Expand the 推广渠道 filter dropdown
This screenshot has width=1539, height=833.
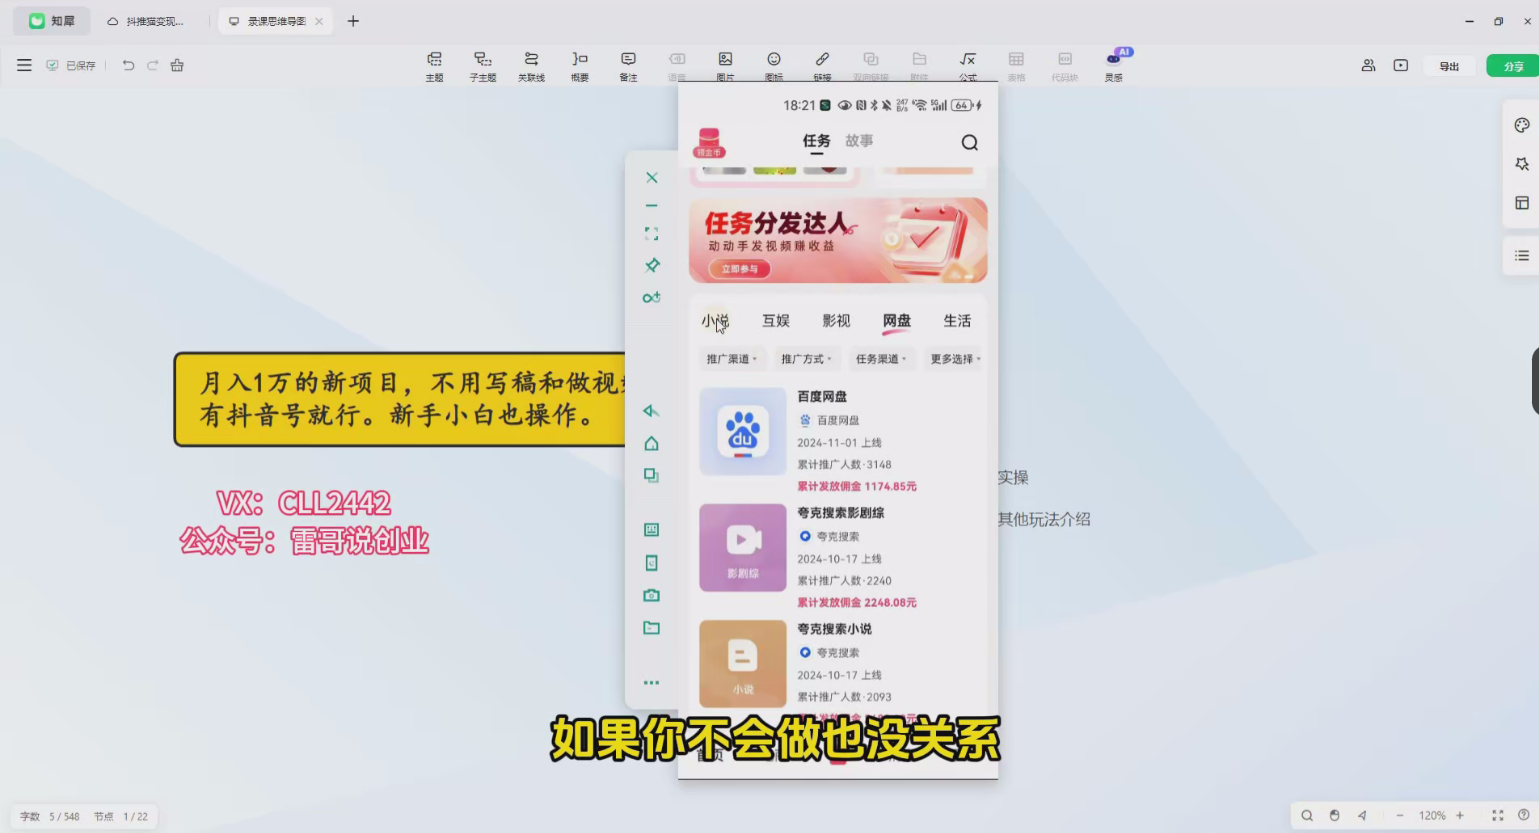[x=731, y=359]
